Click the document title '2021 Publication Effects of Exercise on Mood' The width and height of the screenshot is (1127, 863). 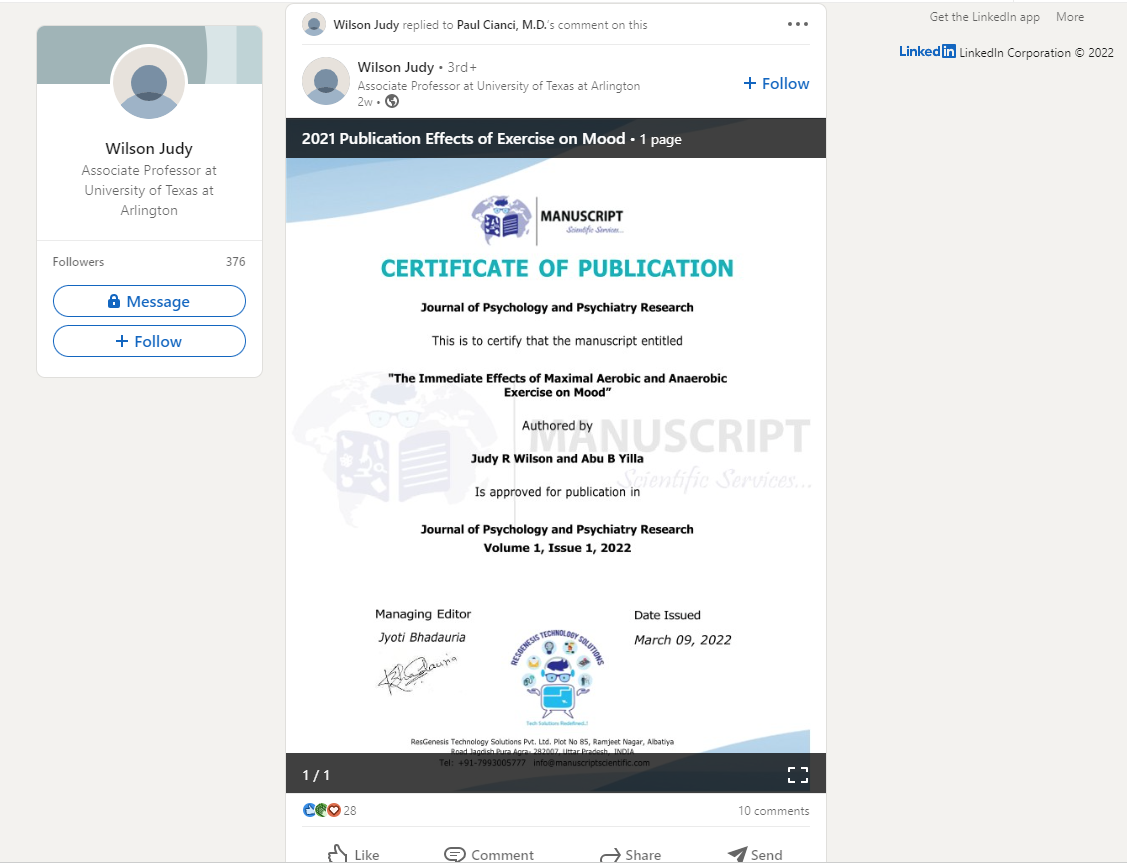click(x=463, y=139)
